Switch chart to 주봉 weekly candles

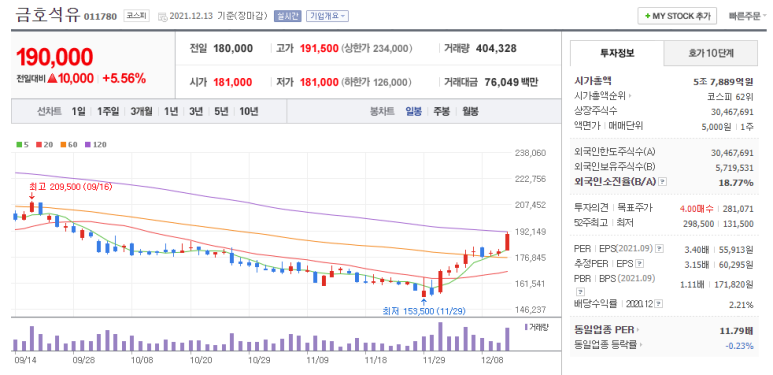[441, 111]
